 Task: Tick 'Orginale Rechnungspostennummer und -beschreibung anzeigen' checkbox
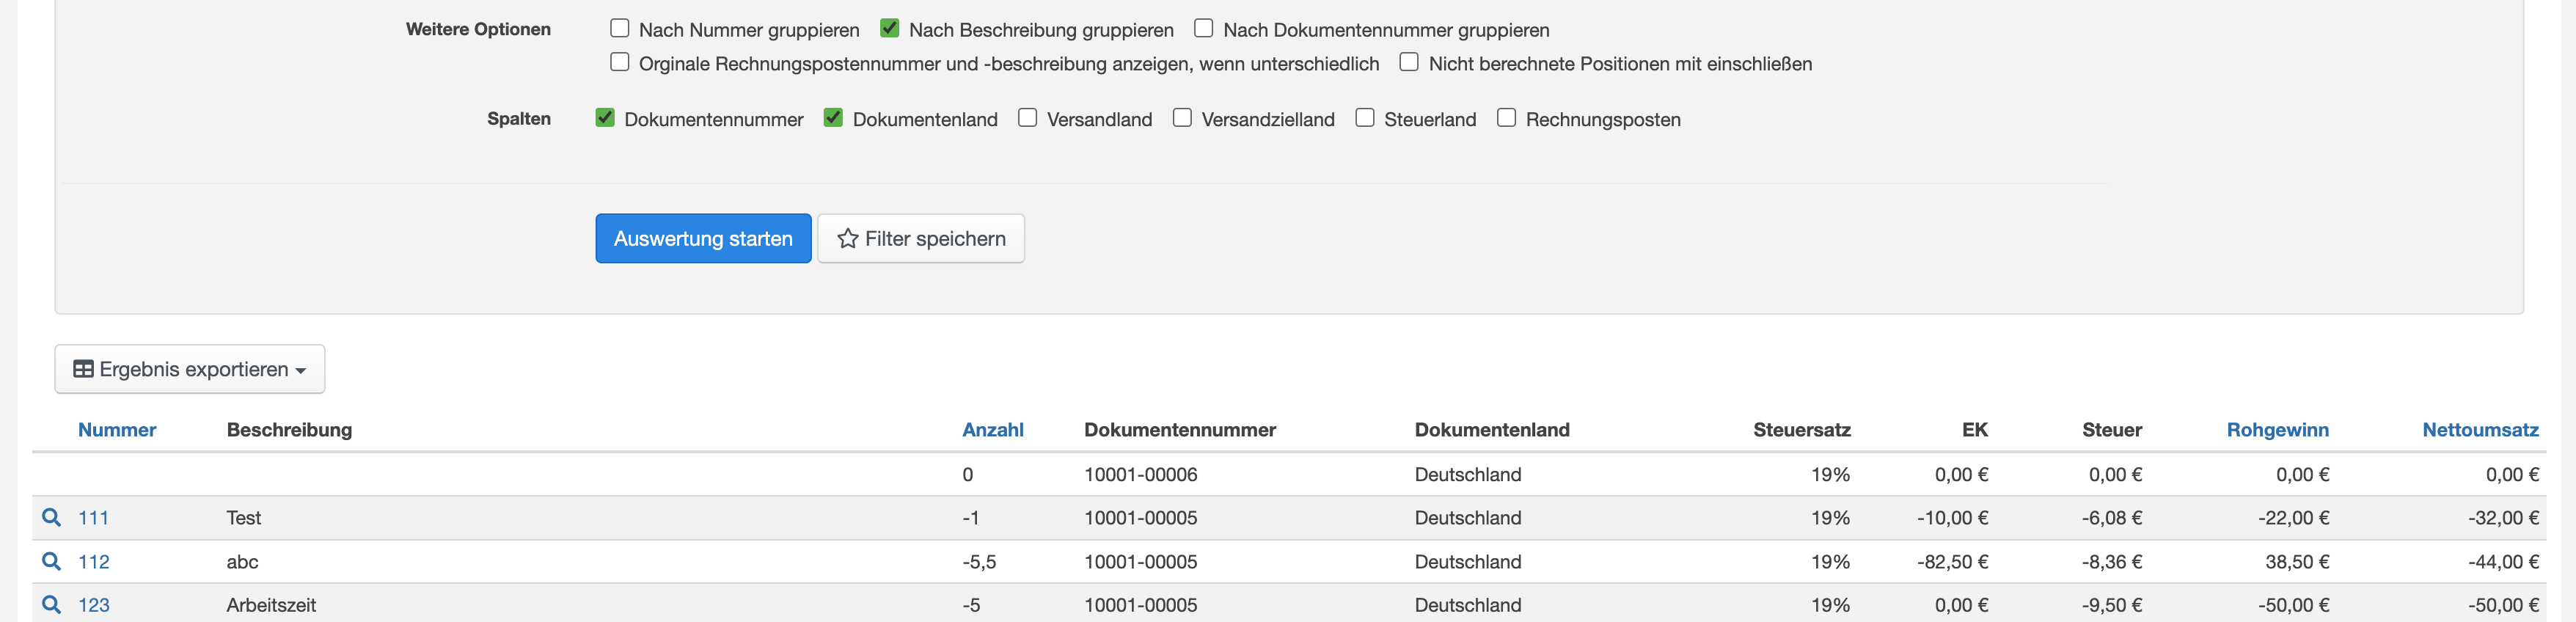tap(620, 62)
